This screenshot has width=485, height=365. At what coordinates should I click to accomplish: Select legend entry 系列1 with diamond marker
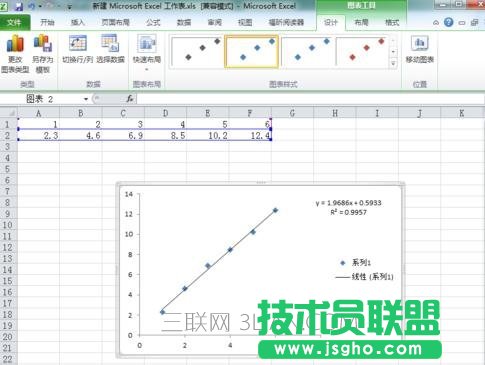[355, 263]
